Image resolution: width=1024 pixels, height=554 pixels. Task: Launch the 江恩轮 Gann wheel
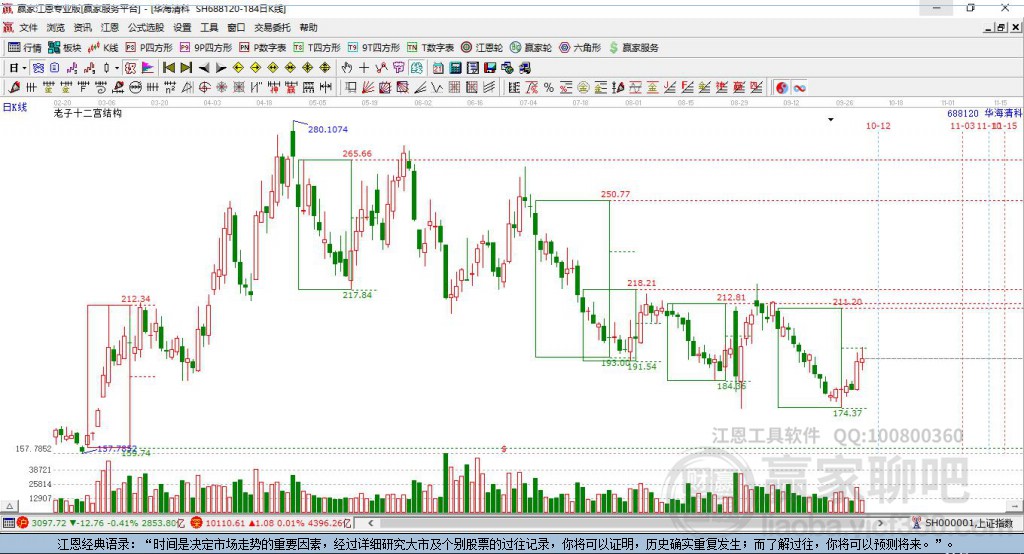click(x=482, y=48)
